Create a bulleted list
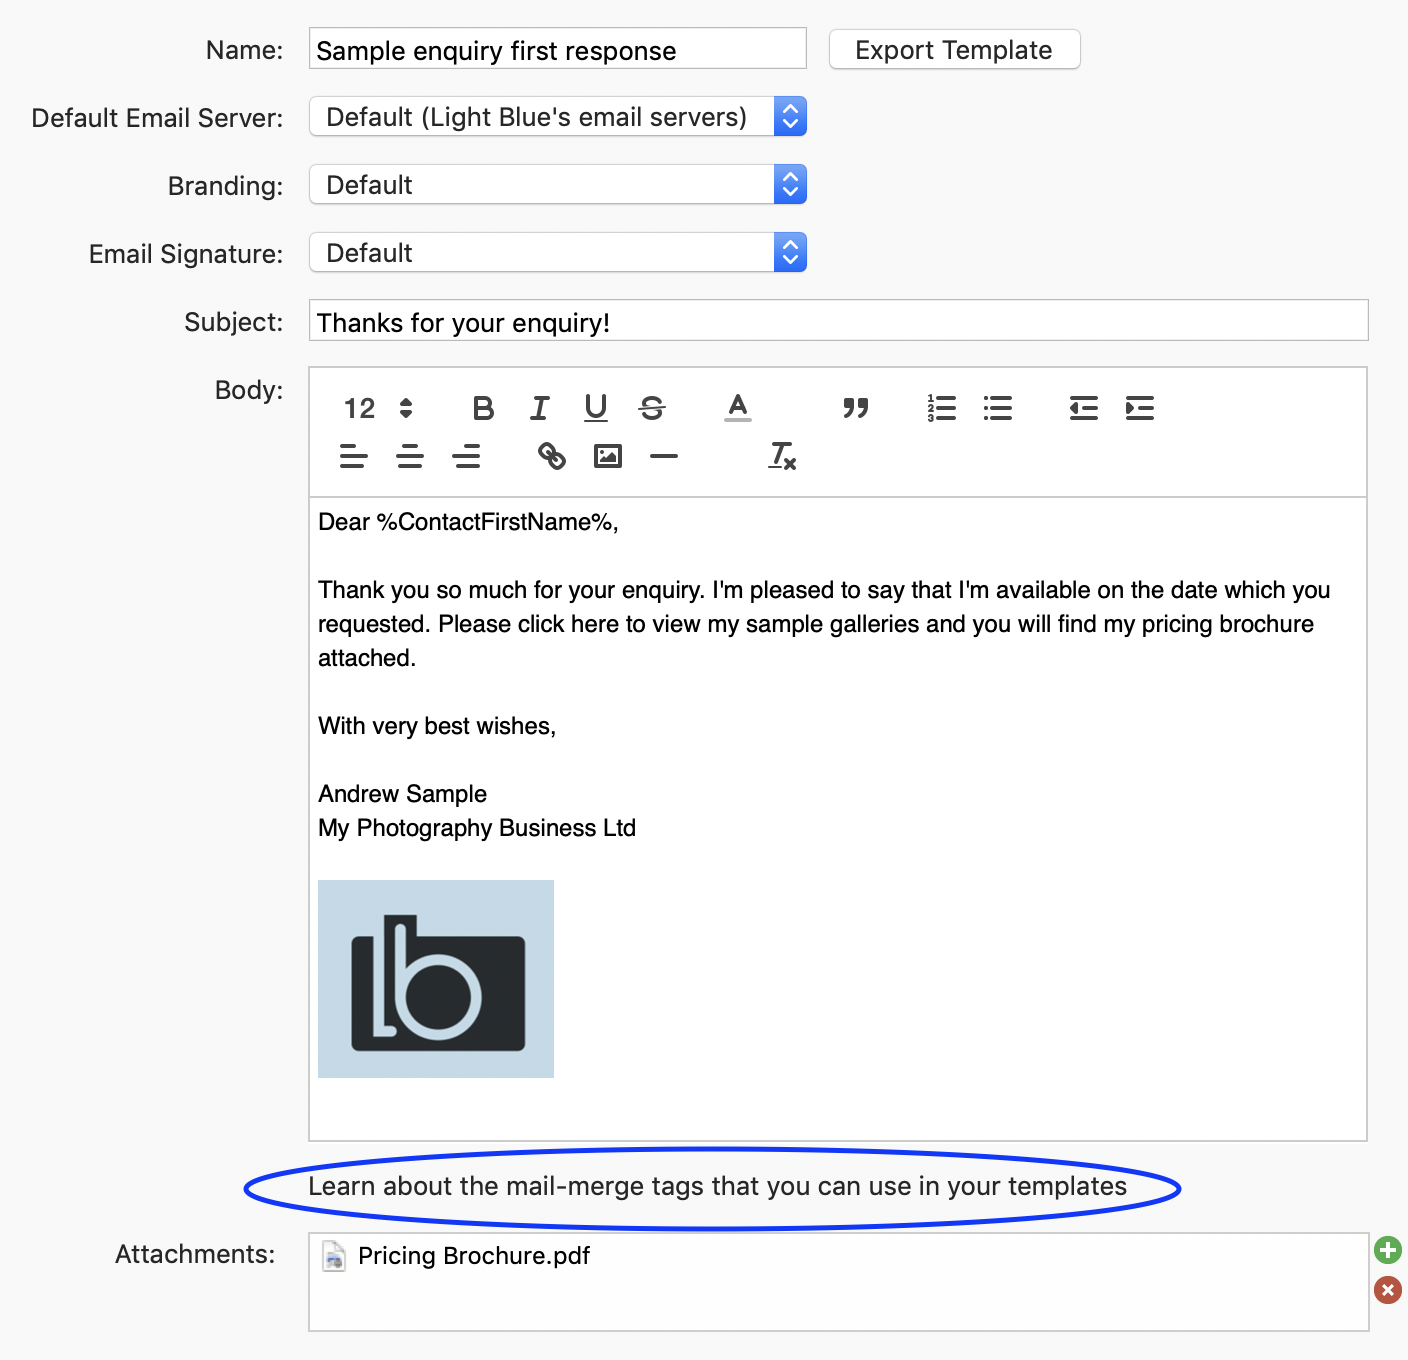 (997, 408)
